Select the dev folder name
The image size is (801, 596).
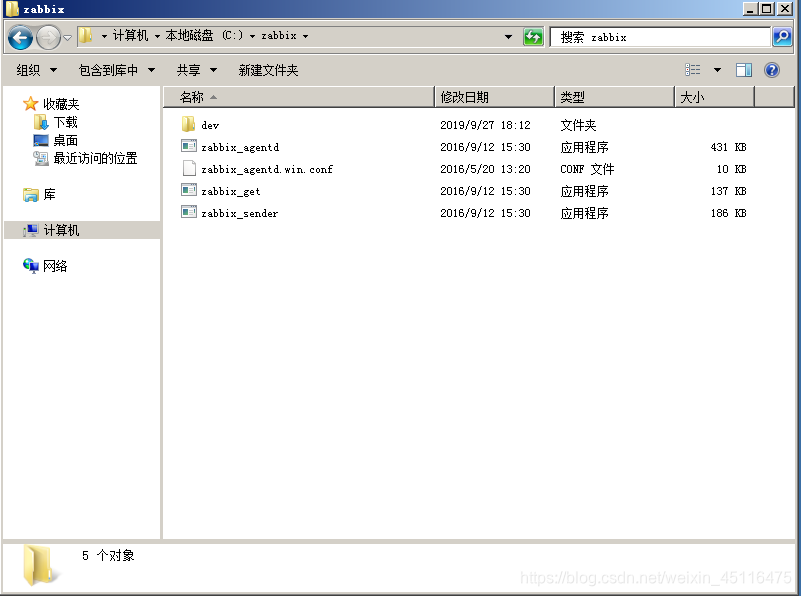pos(210,125)
